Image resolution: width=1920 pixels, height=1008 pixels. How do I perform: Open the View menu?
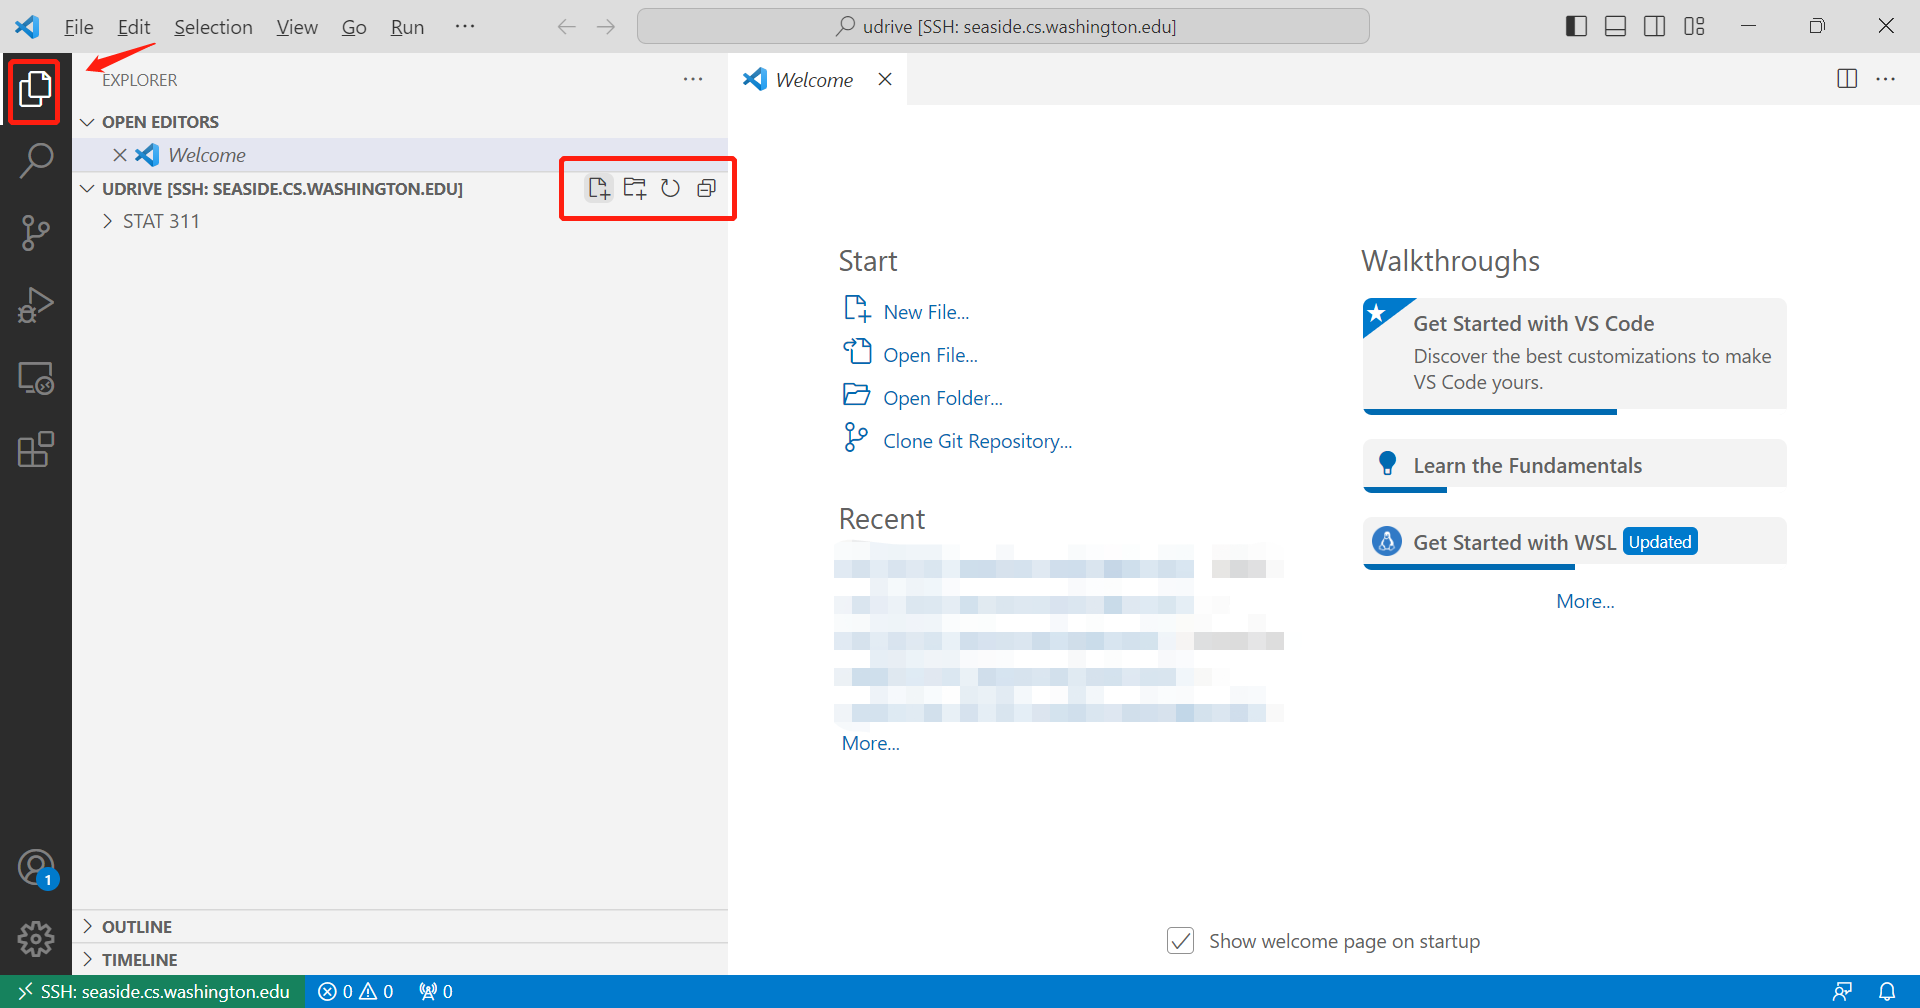coord(297,27)
